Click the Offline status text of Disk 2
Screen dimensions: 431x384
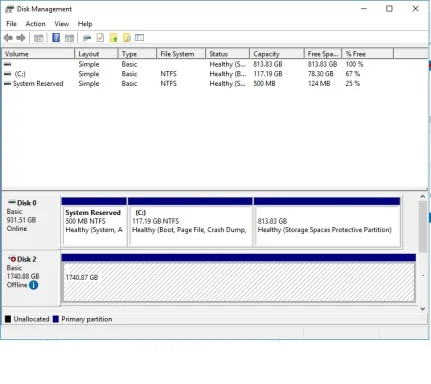click(x=17, y=285)
